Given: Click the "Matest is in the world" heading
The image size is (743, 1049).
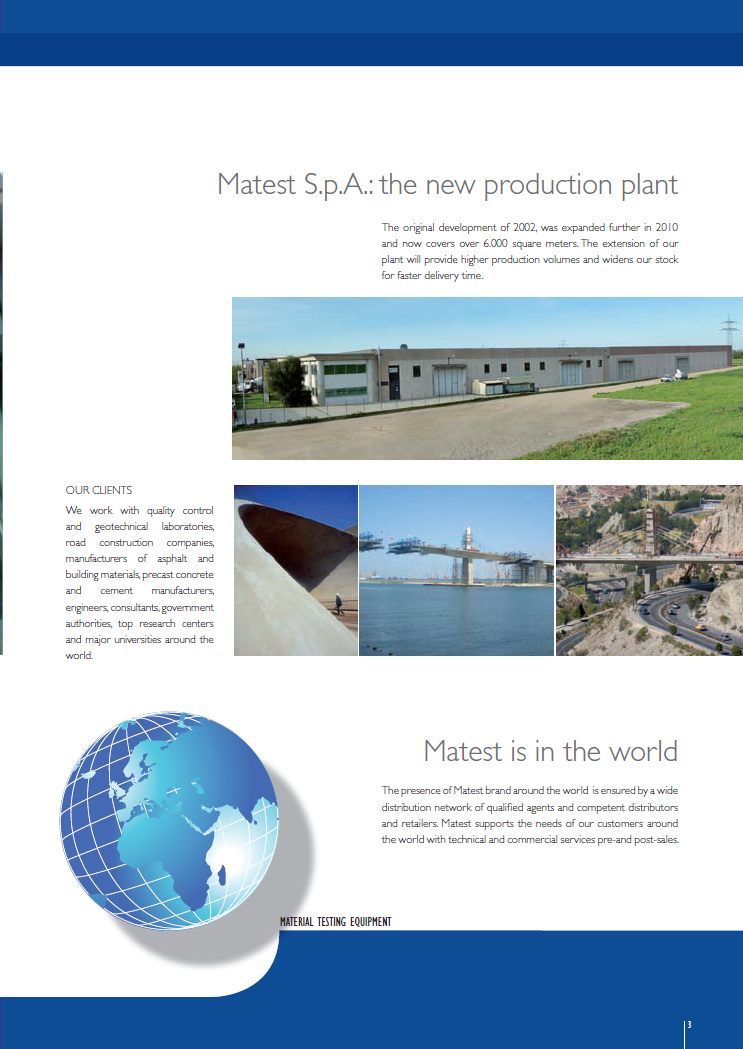Looking at the screenshot, I should point(550,751).
